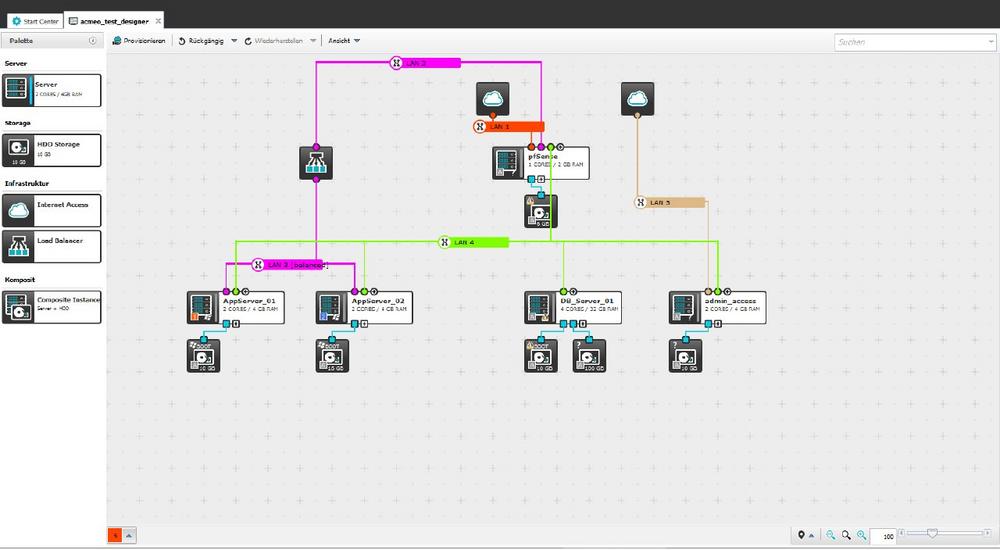
Task: Select the HDD Storage palette item
Action: pyautogui.click(x=52, y=150)
